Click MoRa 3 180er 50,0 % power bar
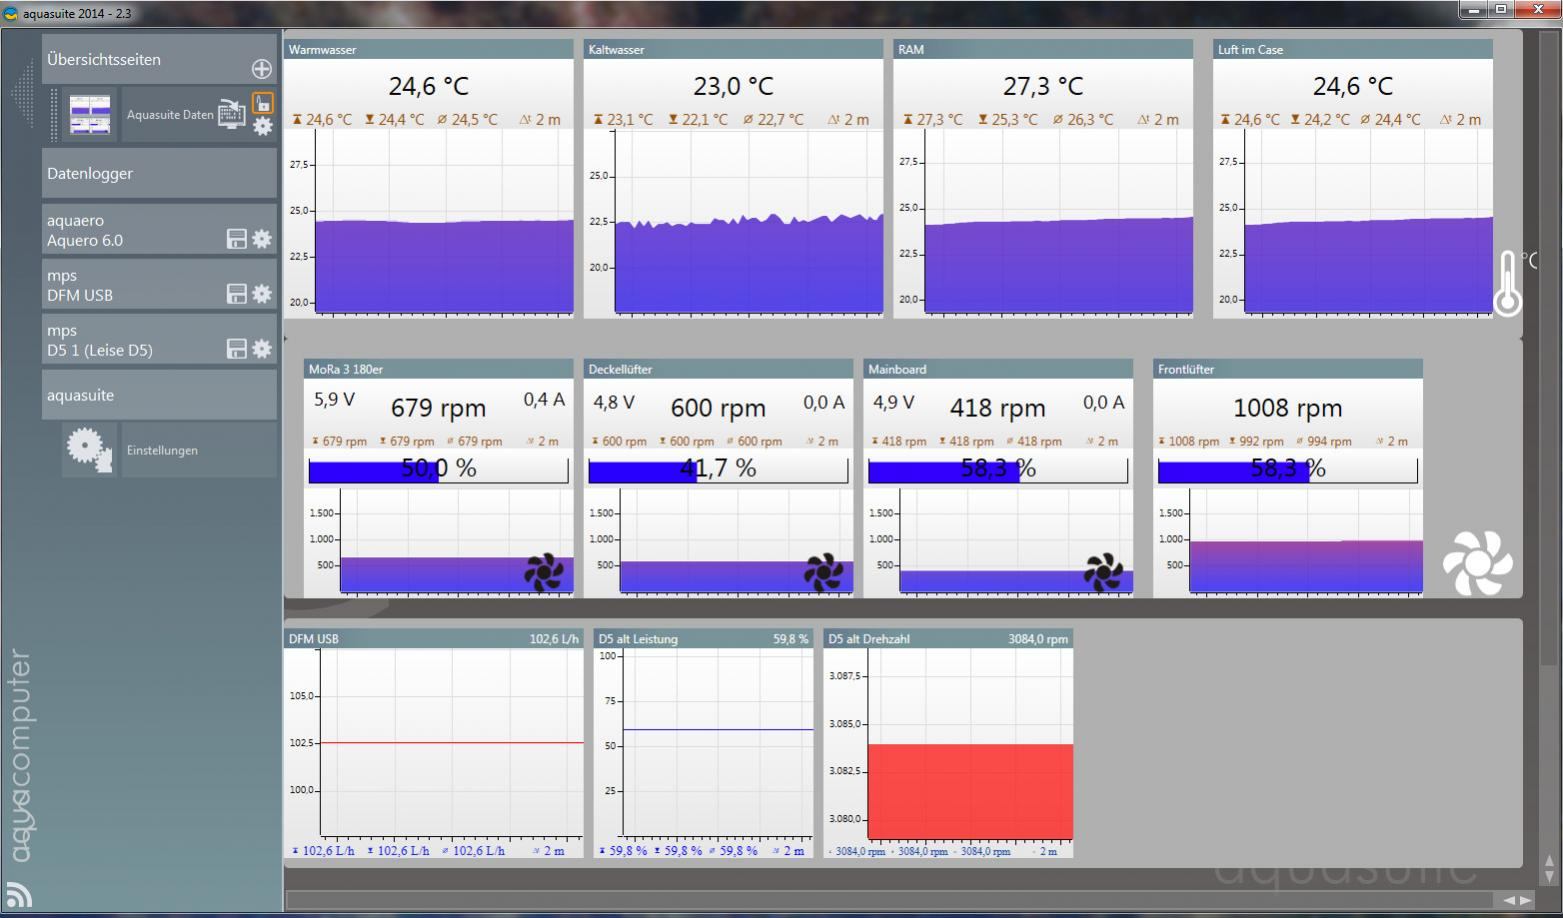This screenshot has height=918, width=1563. click(438, 470)
